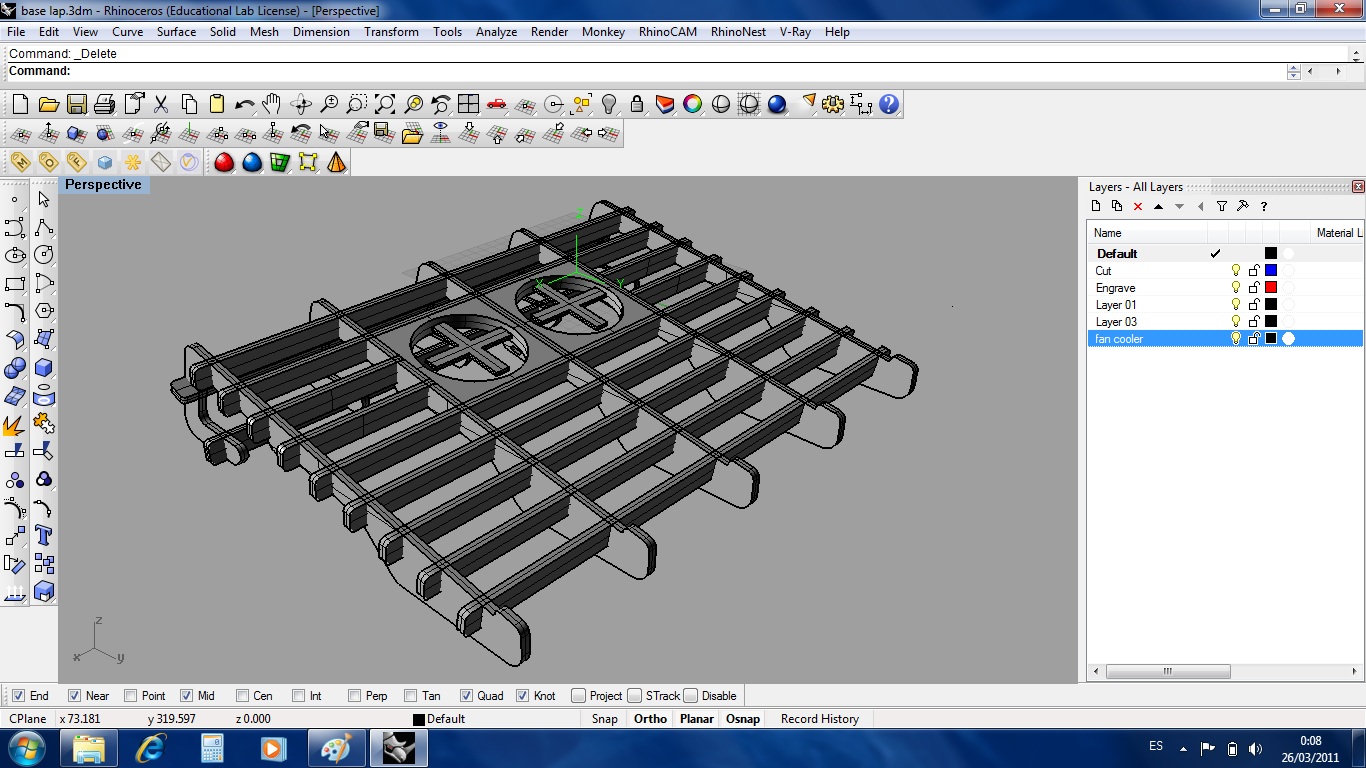Toggle Ortho in the status bar
1366x768 pixels.
[650, 719]
